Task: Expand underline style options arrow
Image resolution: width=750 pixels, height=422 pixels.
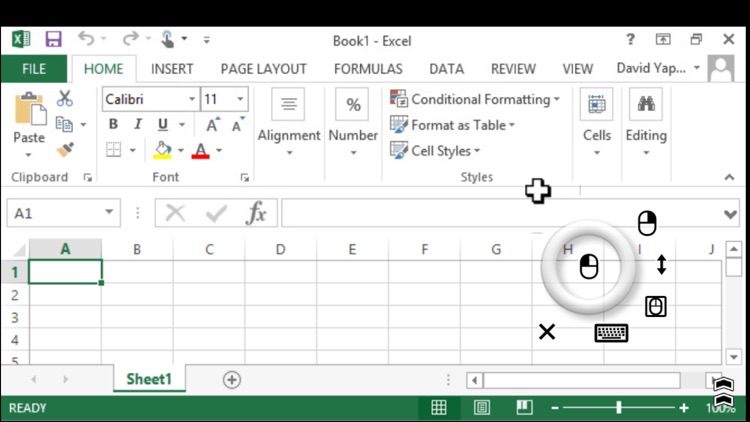Action: 182,125
